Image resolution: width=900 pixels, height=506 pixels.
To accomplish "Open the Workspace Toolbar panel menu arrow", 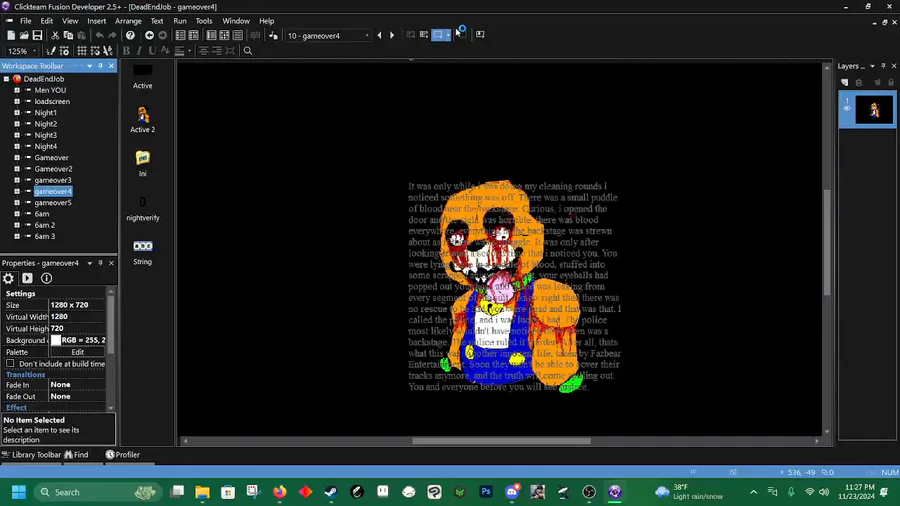I will click(x=90, y=66).
